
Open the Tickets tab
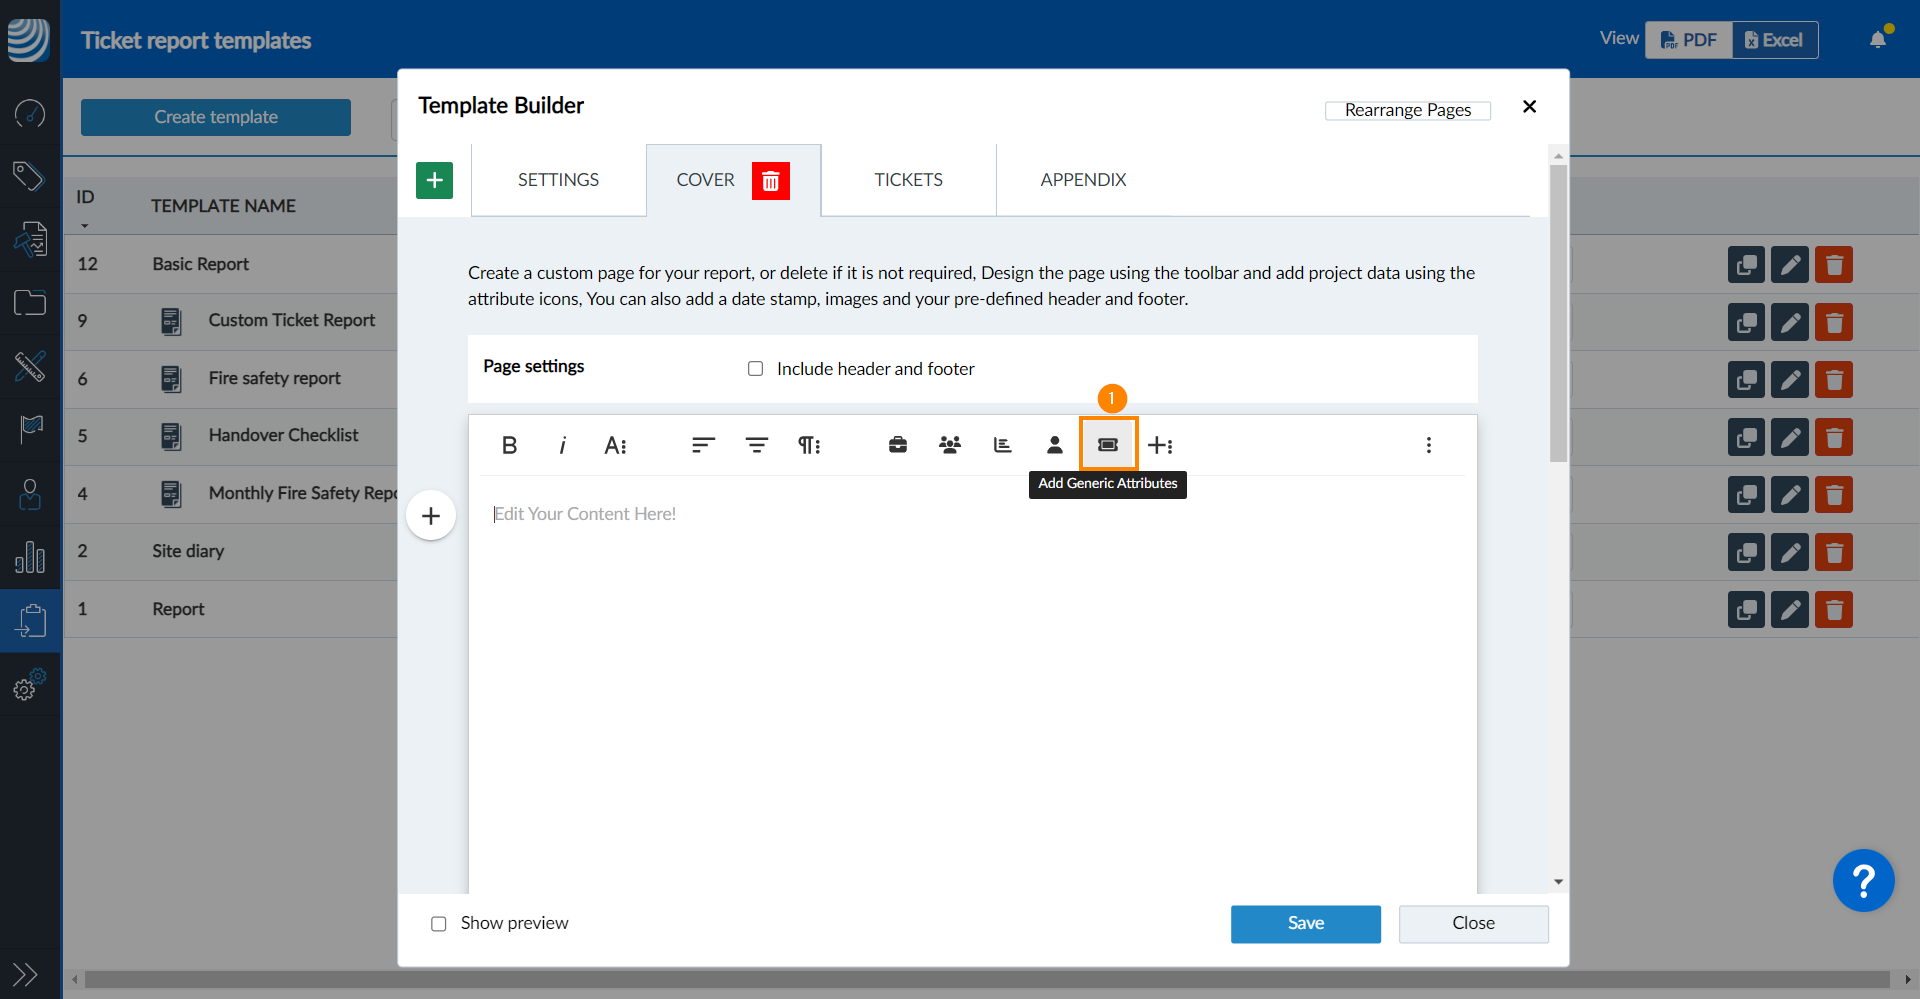pyautogui.click(x=908, y=180)
